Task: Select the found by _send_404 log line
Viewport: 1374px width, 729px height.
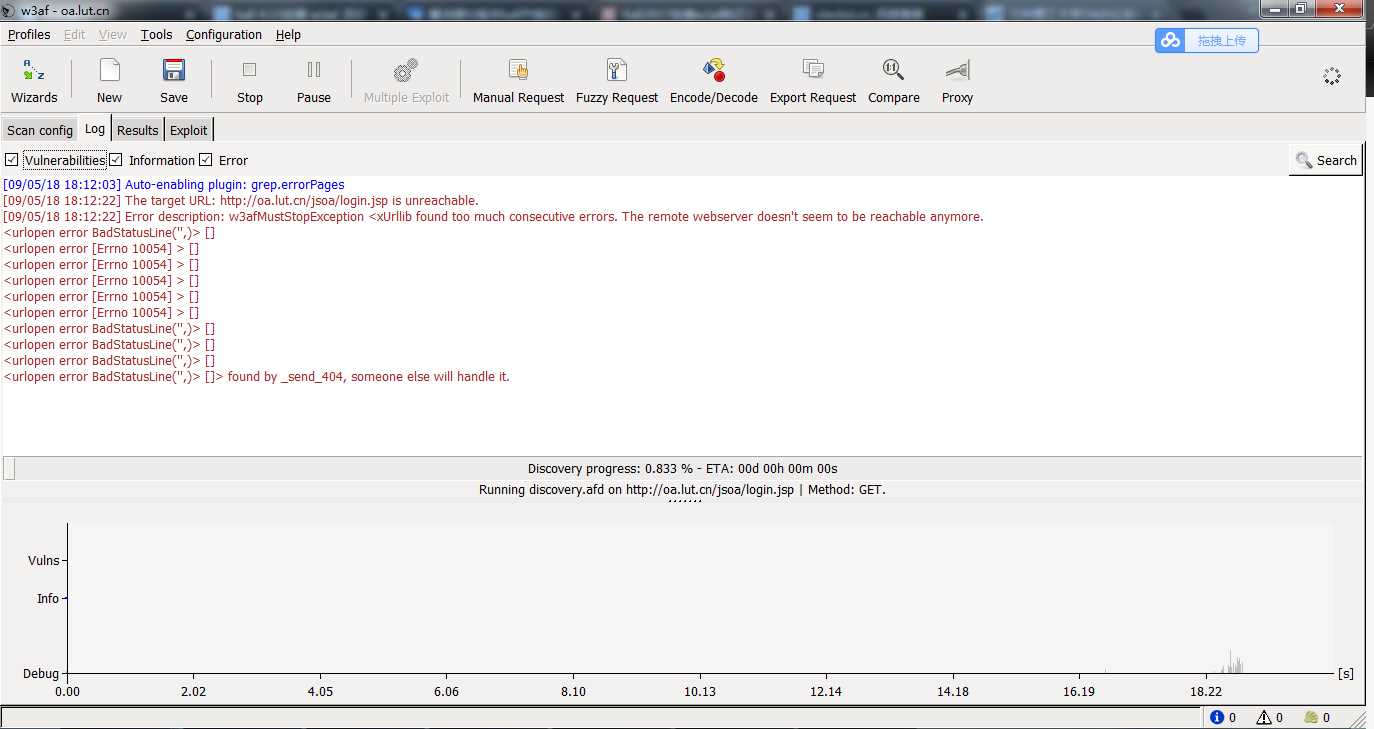Action: pos(257,376)
